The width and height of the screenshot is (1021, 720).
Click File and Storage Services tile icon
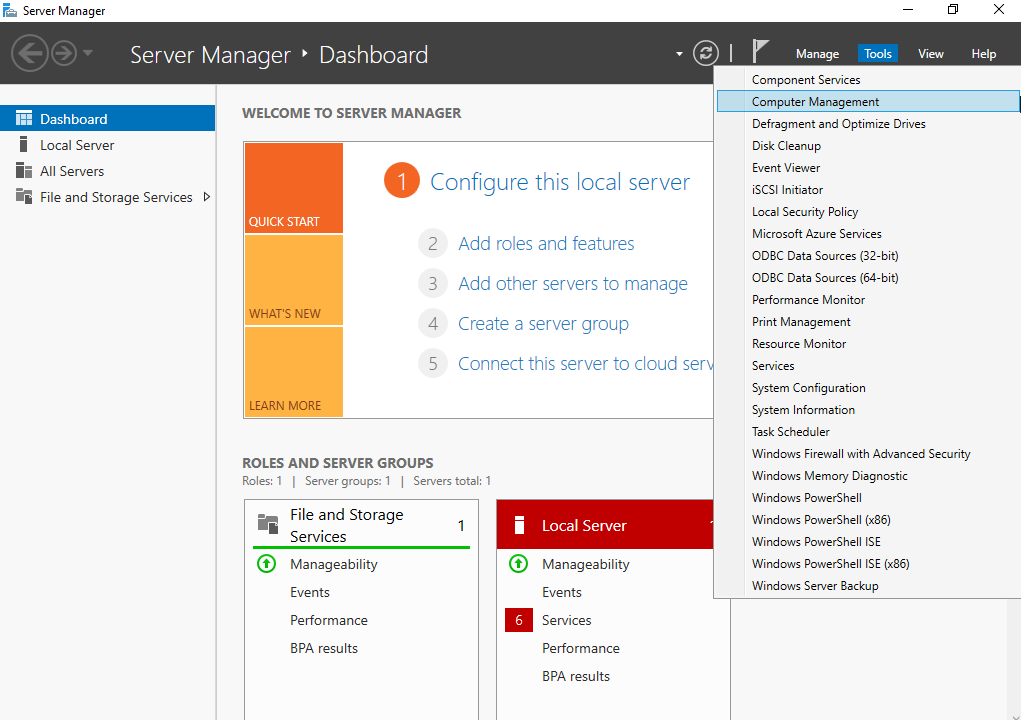[x=268, y=523]
